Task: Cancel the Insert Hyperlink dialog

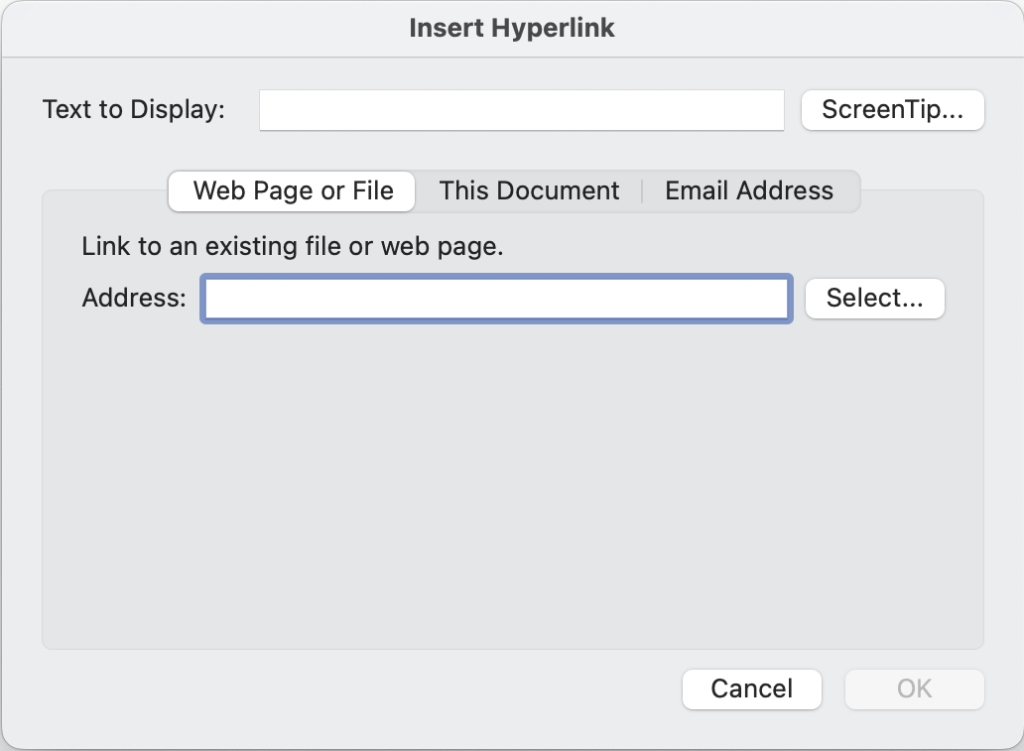Action: pyautogui.click(x=751, y=688)
